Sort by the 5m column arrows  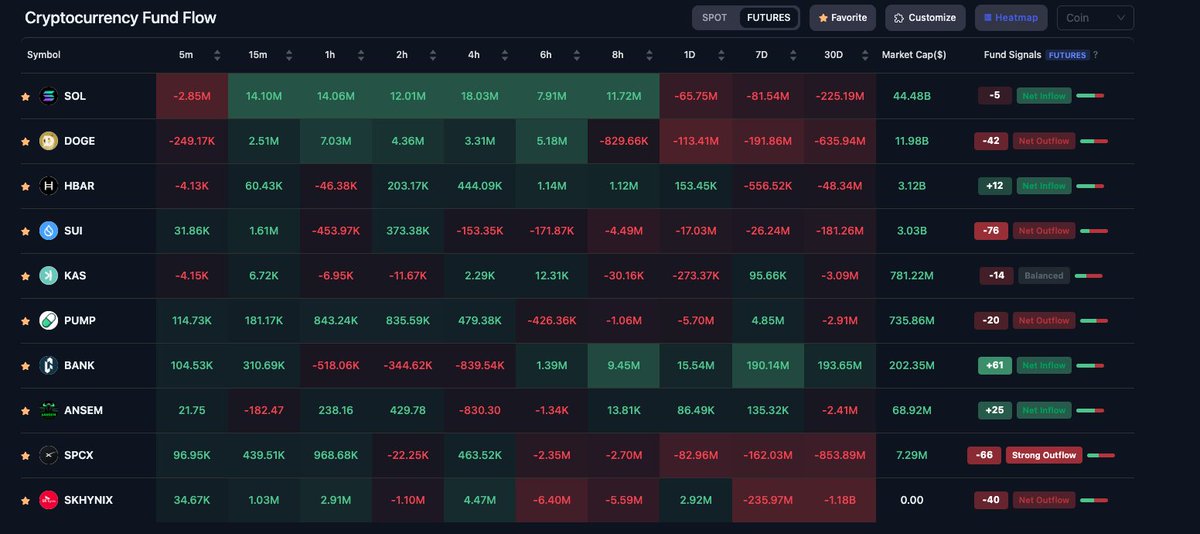(x=217, y=55)
